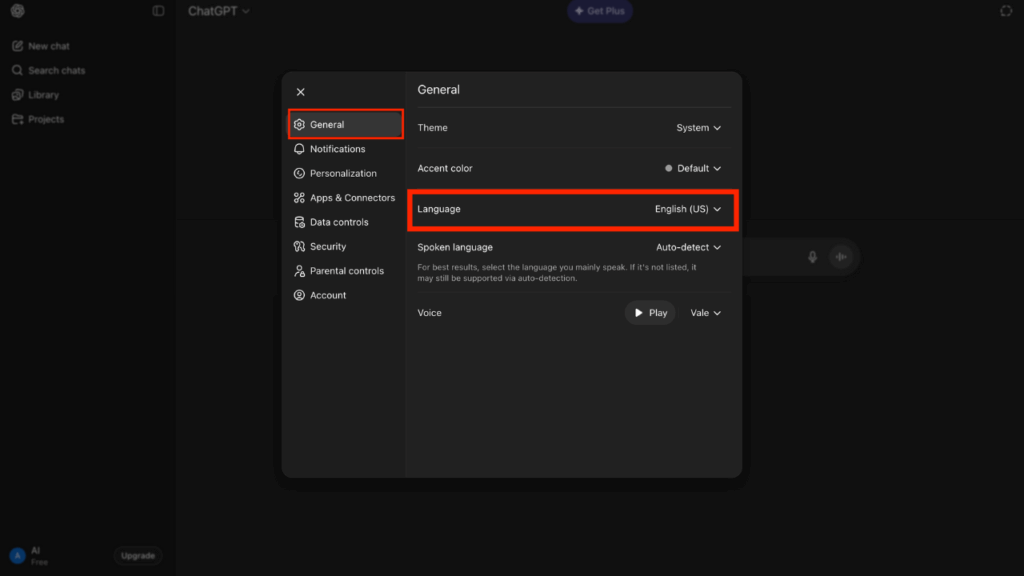Open Parental controls section
Image resolution: width=1024 pixels, height=576 pixels.
coord(346,271)
